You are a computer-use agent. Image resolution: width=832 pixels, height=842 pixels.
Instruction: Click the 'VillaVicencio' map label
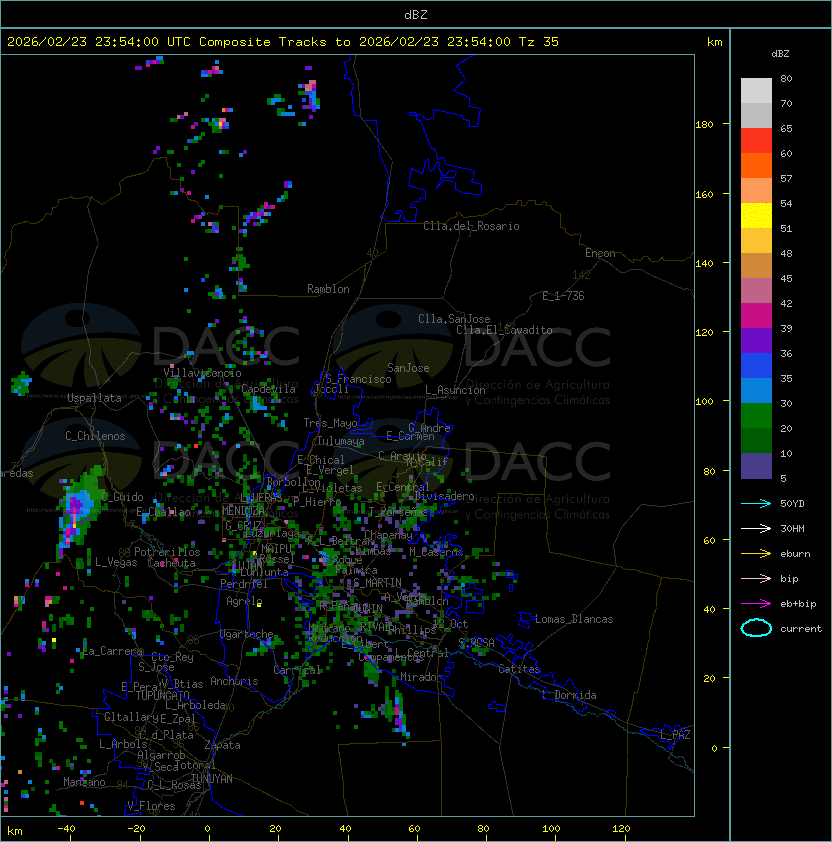[202, 373]
